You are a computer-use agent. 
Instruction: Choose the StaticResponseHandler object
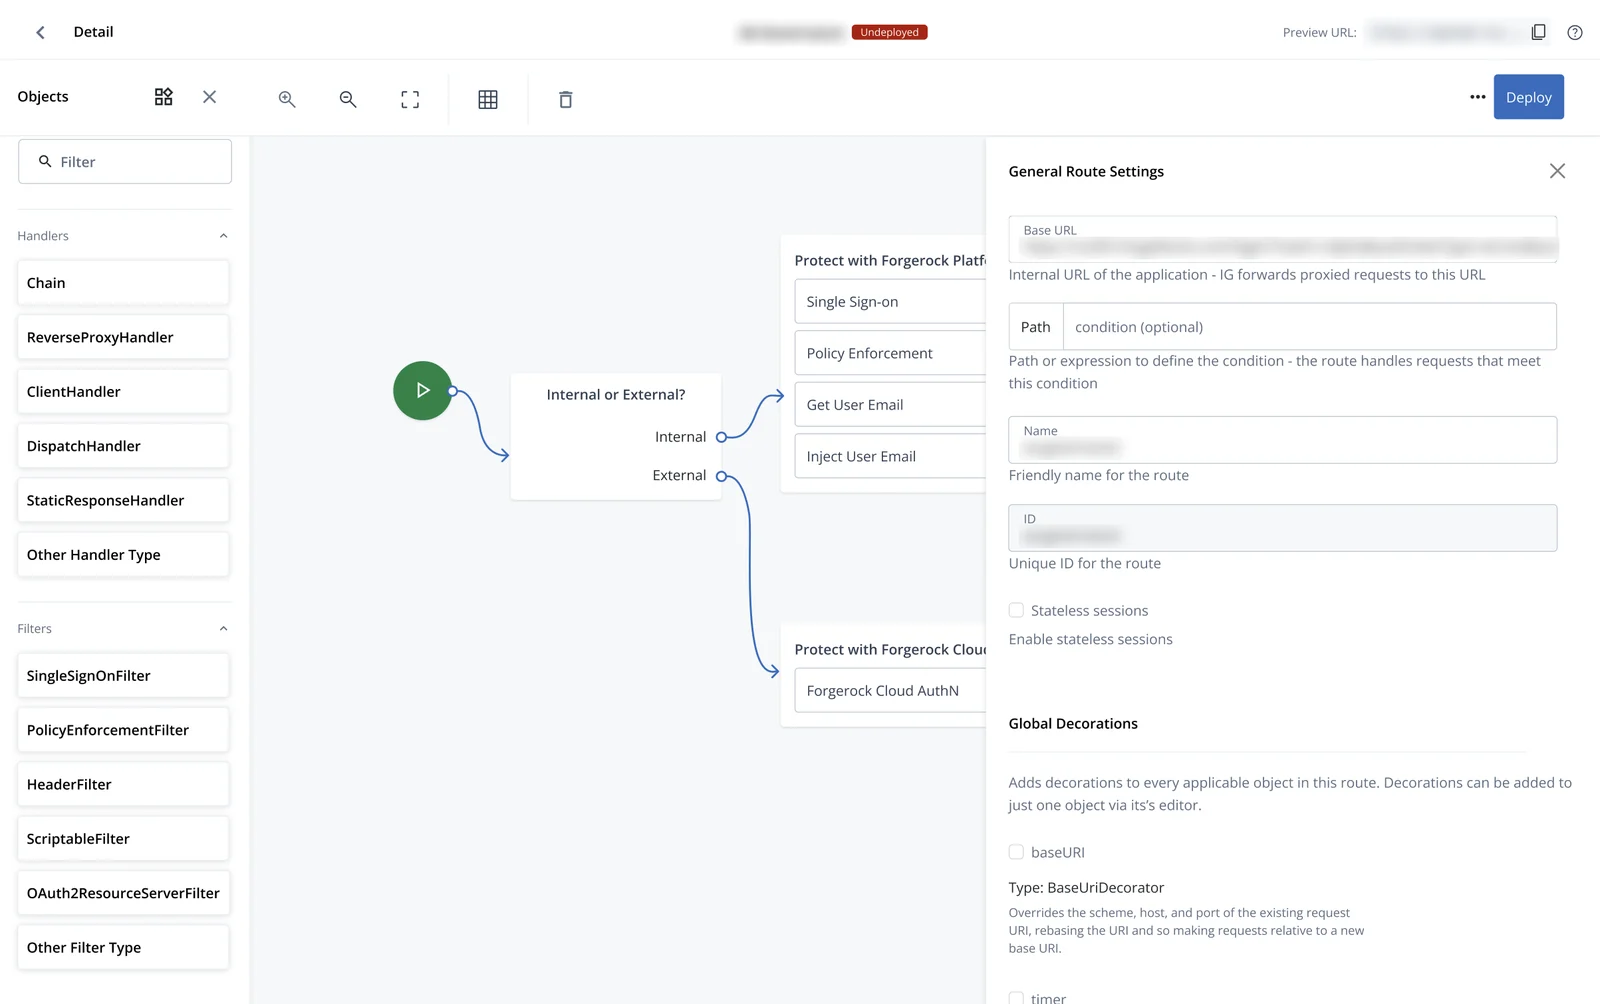[123, 500]
